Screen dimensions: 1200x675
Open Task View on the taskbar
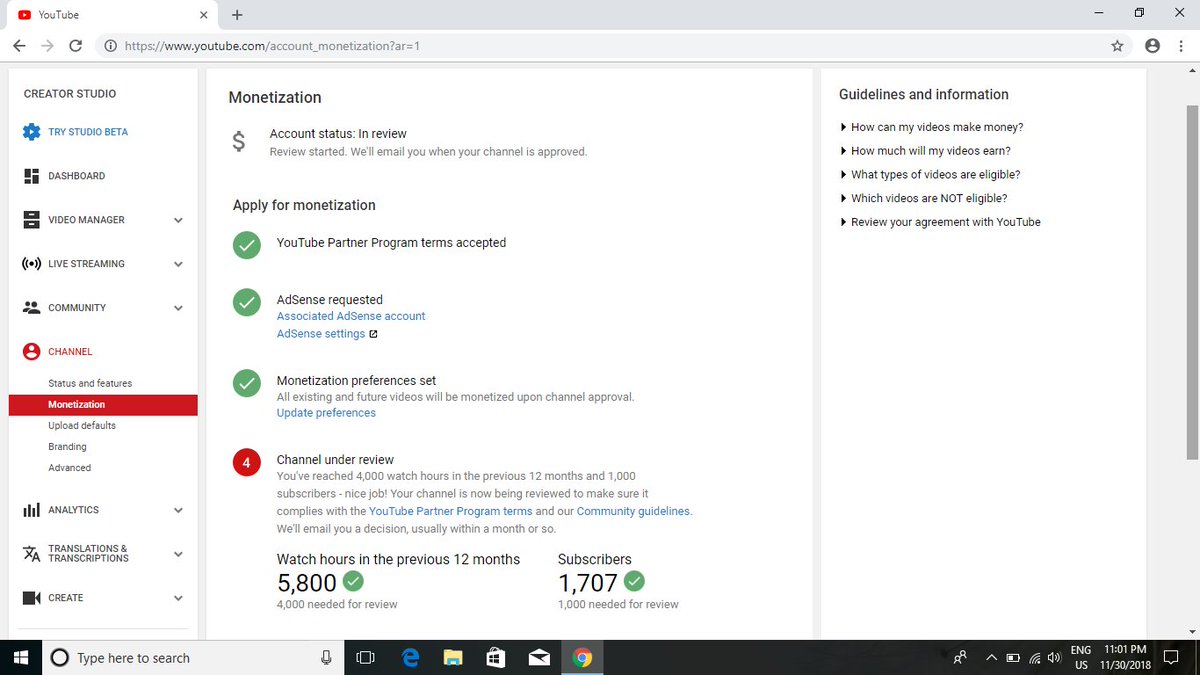click(x=366, y=658)
